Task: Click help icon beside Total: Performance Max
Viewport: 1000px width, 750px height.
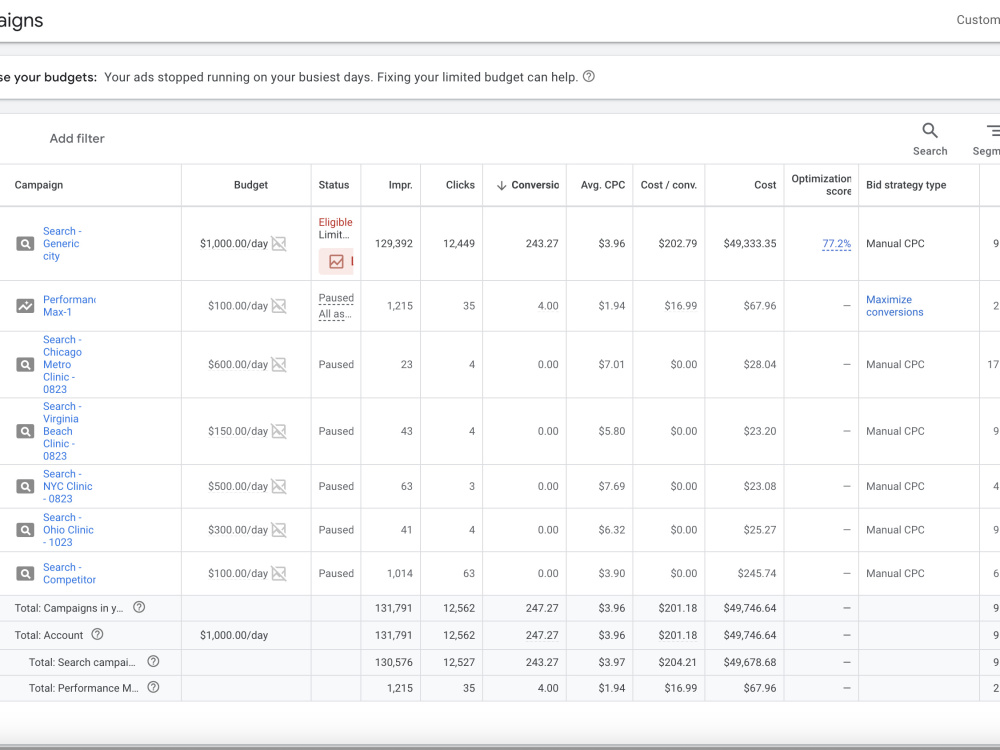Action: tap(153, 688)
